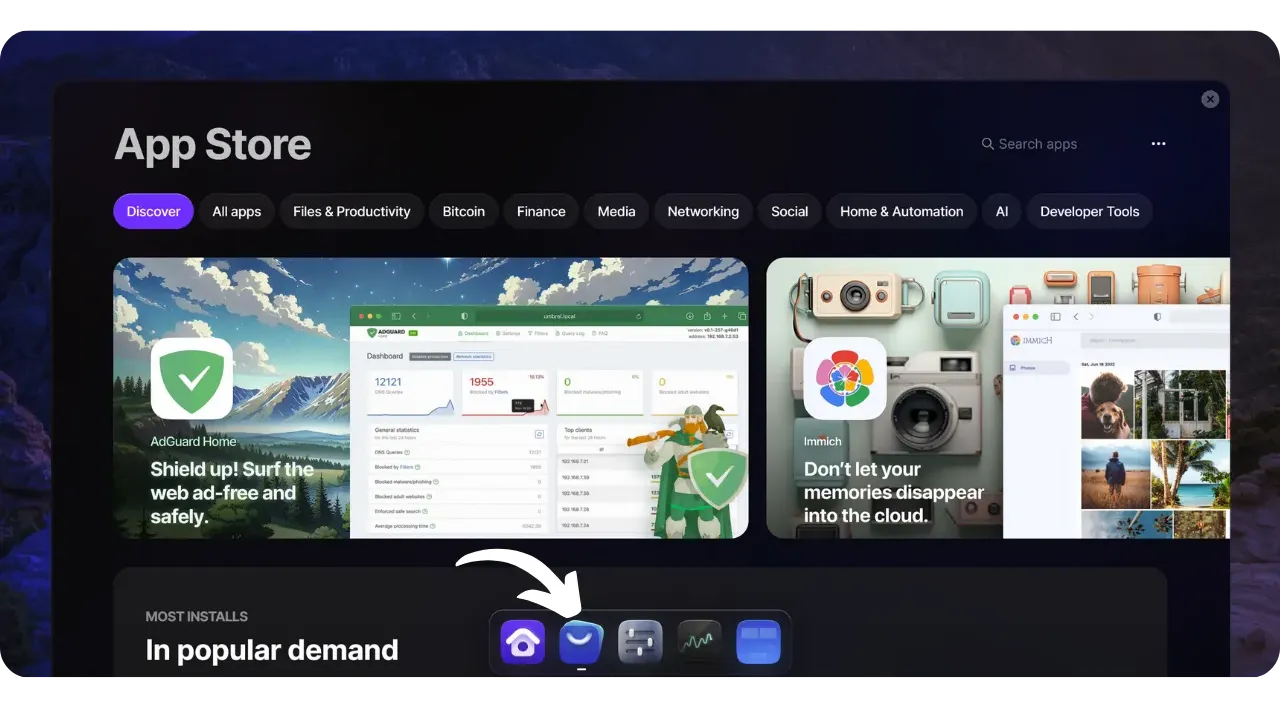
Task: Open the three-dot more options menu
Action: click(x=1158, y=144)
